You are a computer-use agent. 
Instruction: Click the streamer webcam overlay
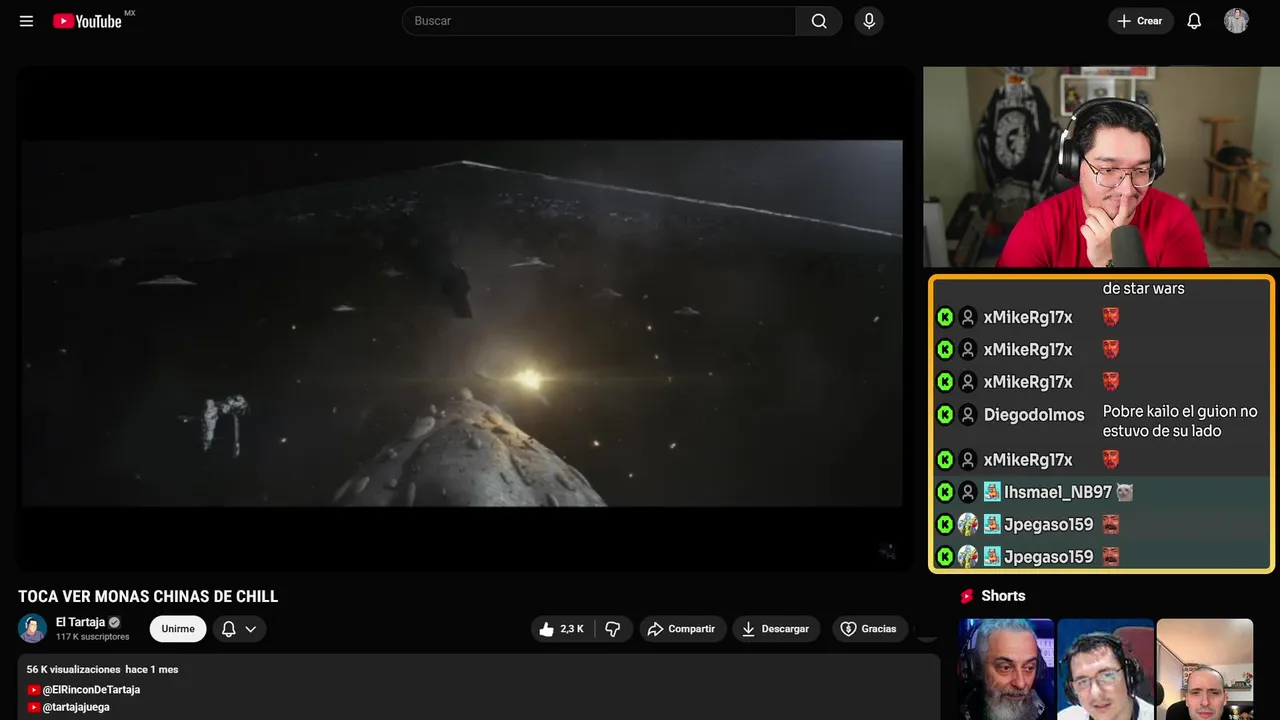[x=1101, y=167]
